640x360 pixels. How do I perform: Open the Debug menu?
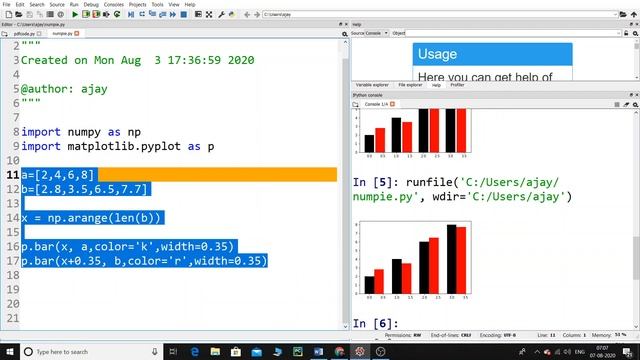pyautogui.click(x=91, y=4)
